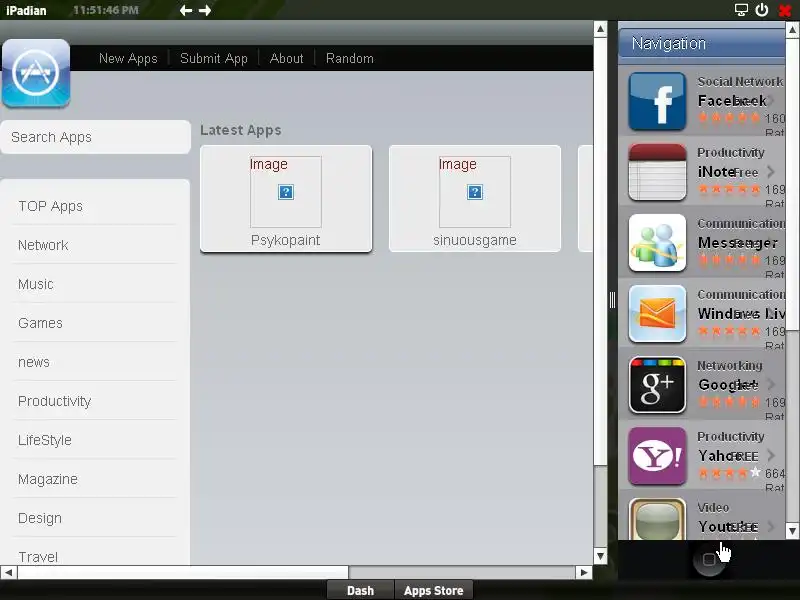This screenshot has height=600, width=800.
Task: Click the sinuousgame app name
Action: click(474, 240)
